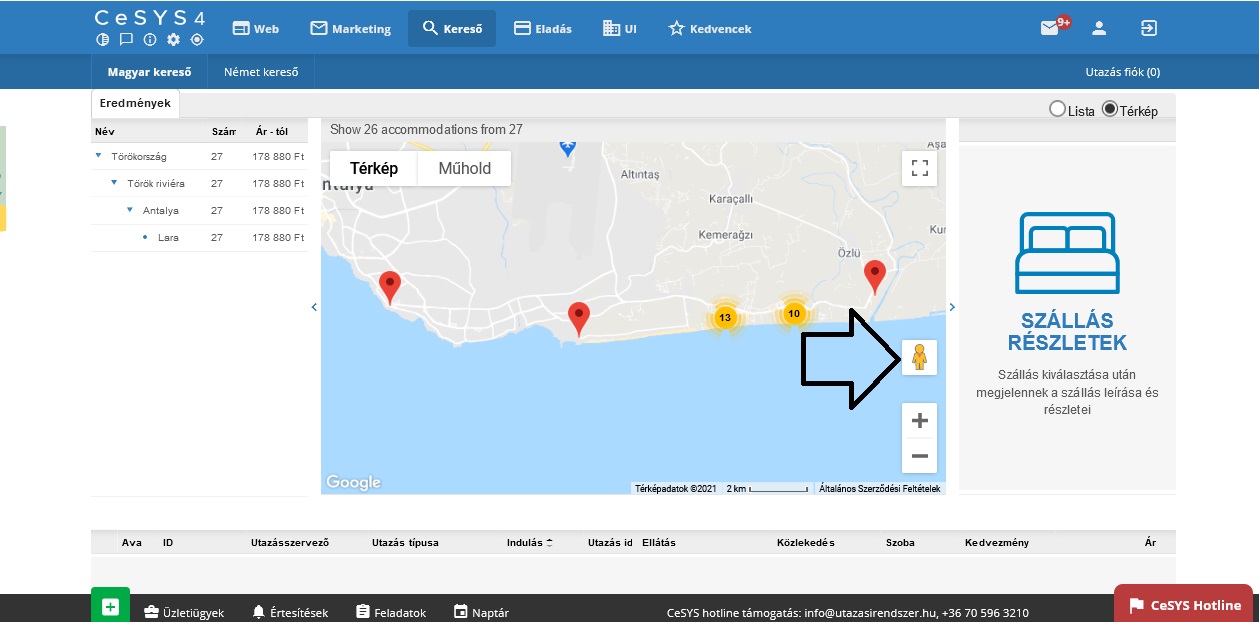This screenshot has height=622, width=1259.
Task: Collapse the Török riviéra tree node
Action: pos(115,183)
